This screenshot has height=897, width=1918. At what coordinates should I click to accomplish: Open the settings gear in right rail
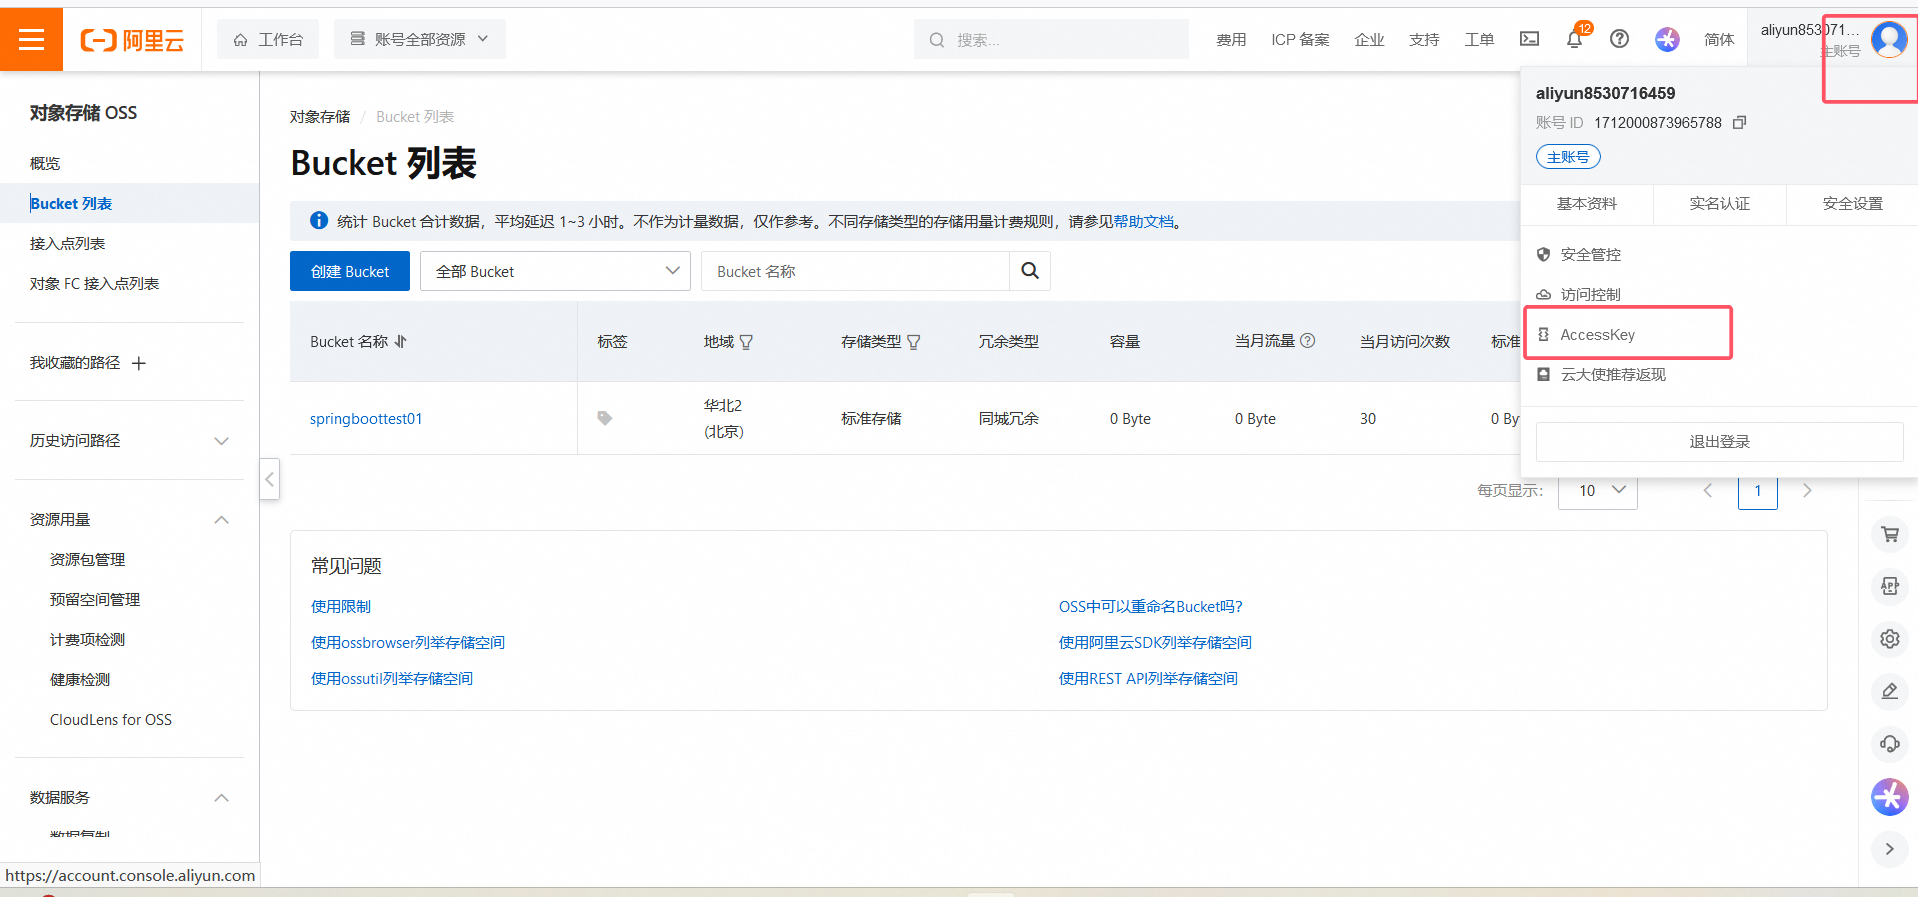click(1889, 638)
